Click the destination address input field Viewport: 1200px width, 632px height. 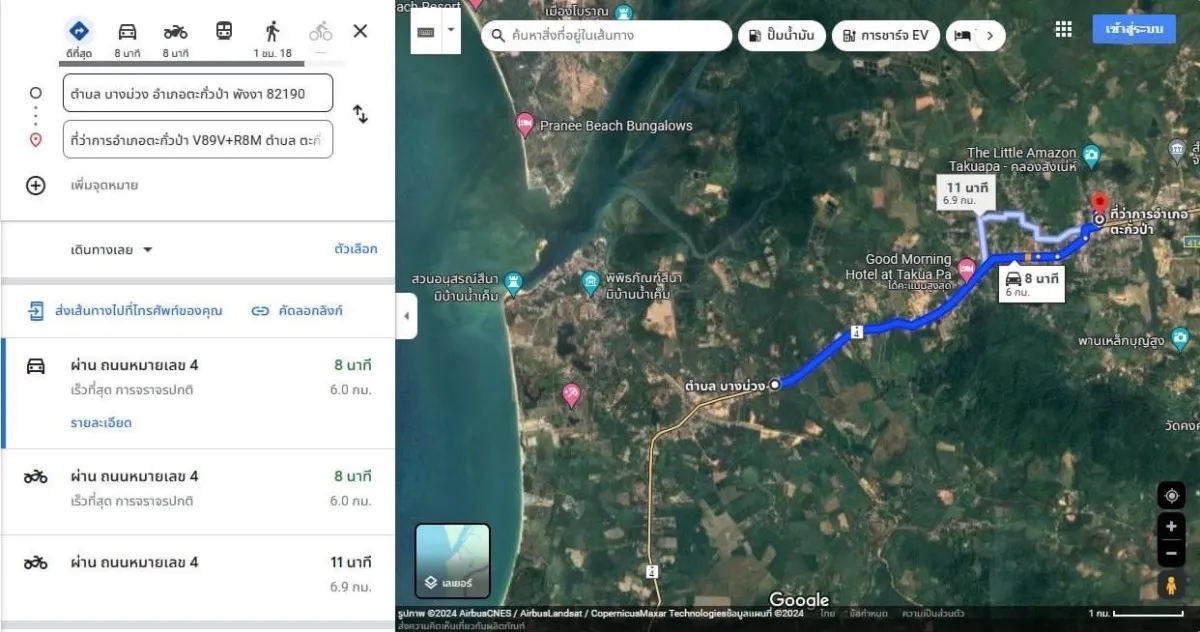coord(197,140)
